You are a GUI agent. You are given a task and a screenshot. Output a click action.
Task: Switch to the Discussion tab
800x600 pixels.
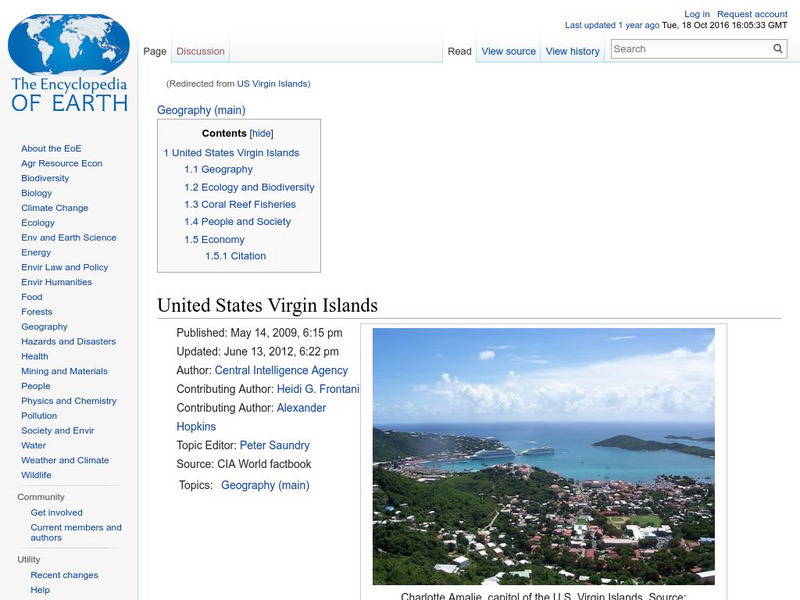pyautogui.click(x=199, y=50)
